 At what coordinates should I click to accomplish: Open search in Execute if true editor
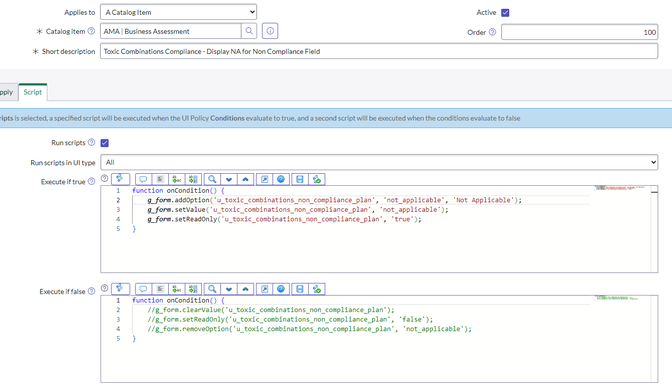pyautogui.click(x=212, y=179)
